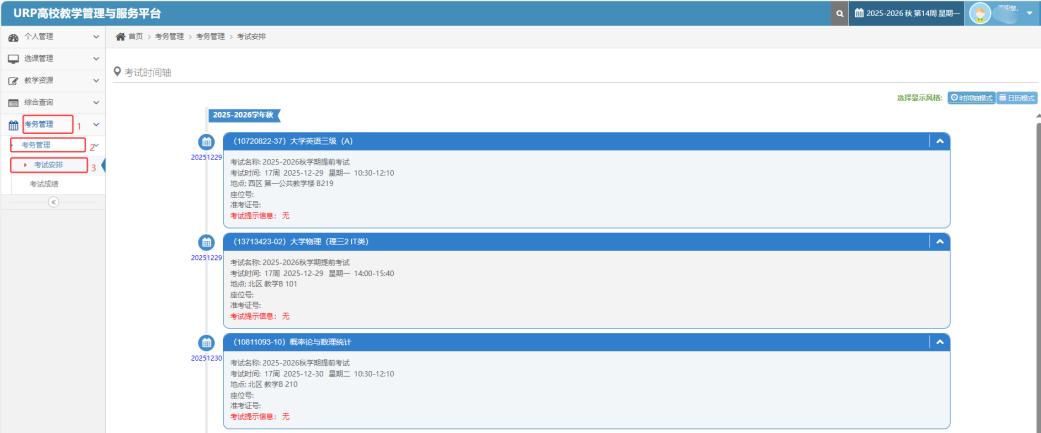The image size is (1041, 433).
Task: Click the 20251230 timeline marker
Action: (206, 343)
